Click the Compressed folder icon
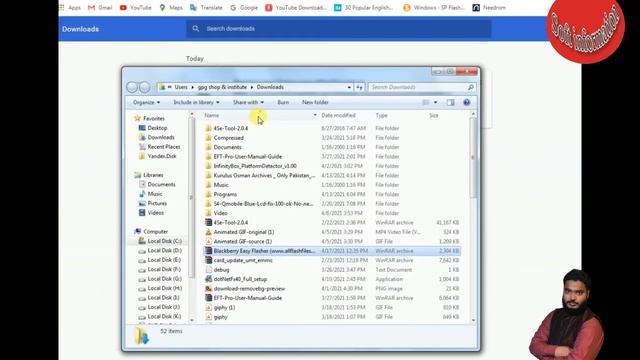Screen dimensions: 640x360 point(209,138)
